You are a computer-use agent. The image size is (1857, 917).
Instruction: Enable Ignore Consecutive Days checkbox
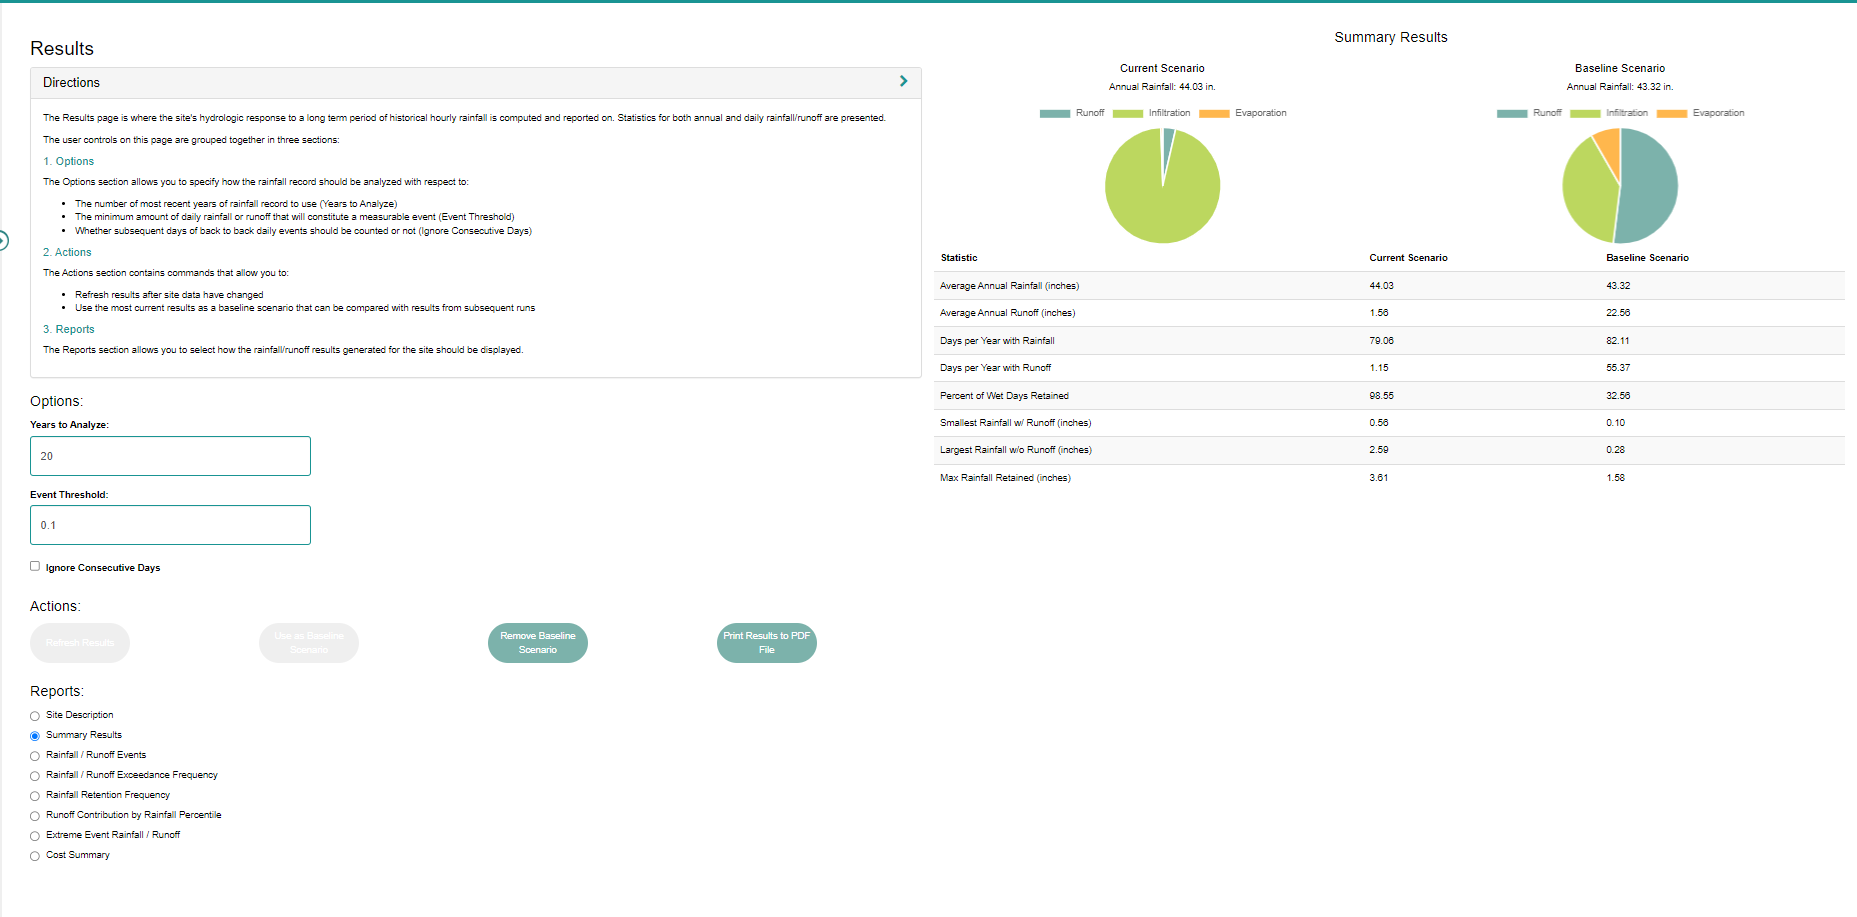[x=35, y=566]
